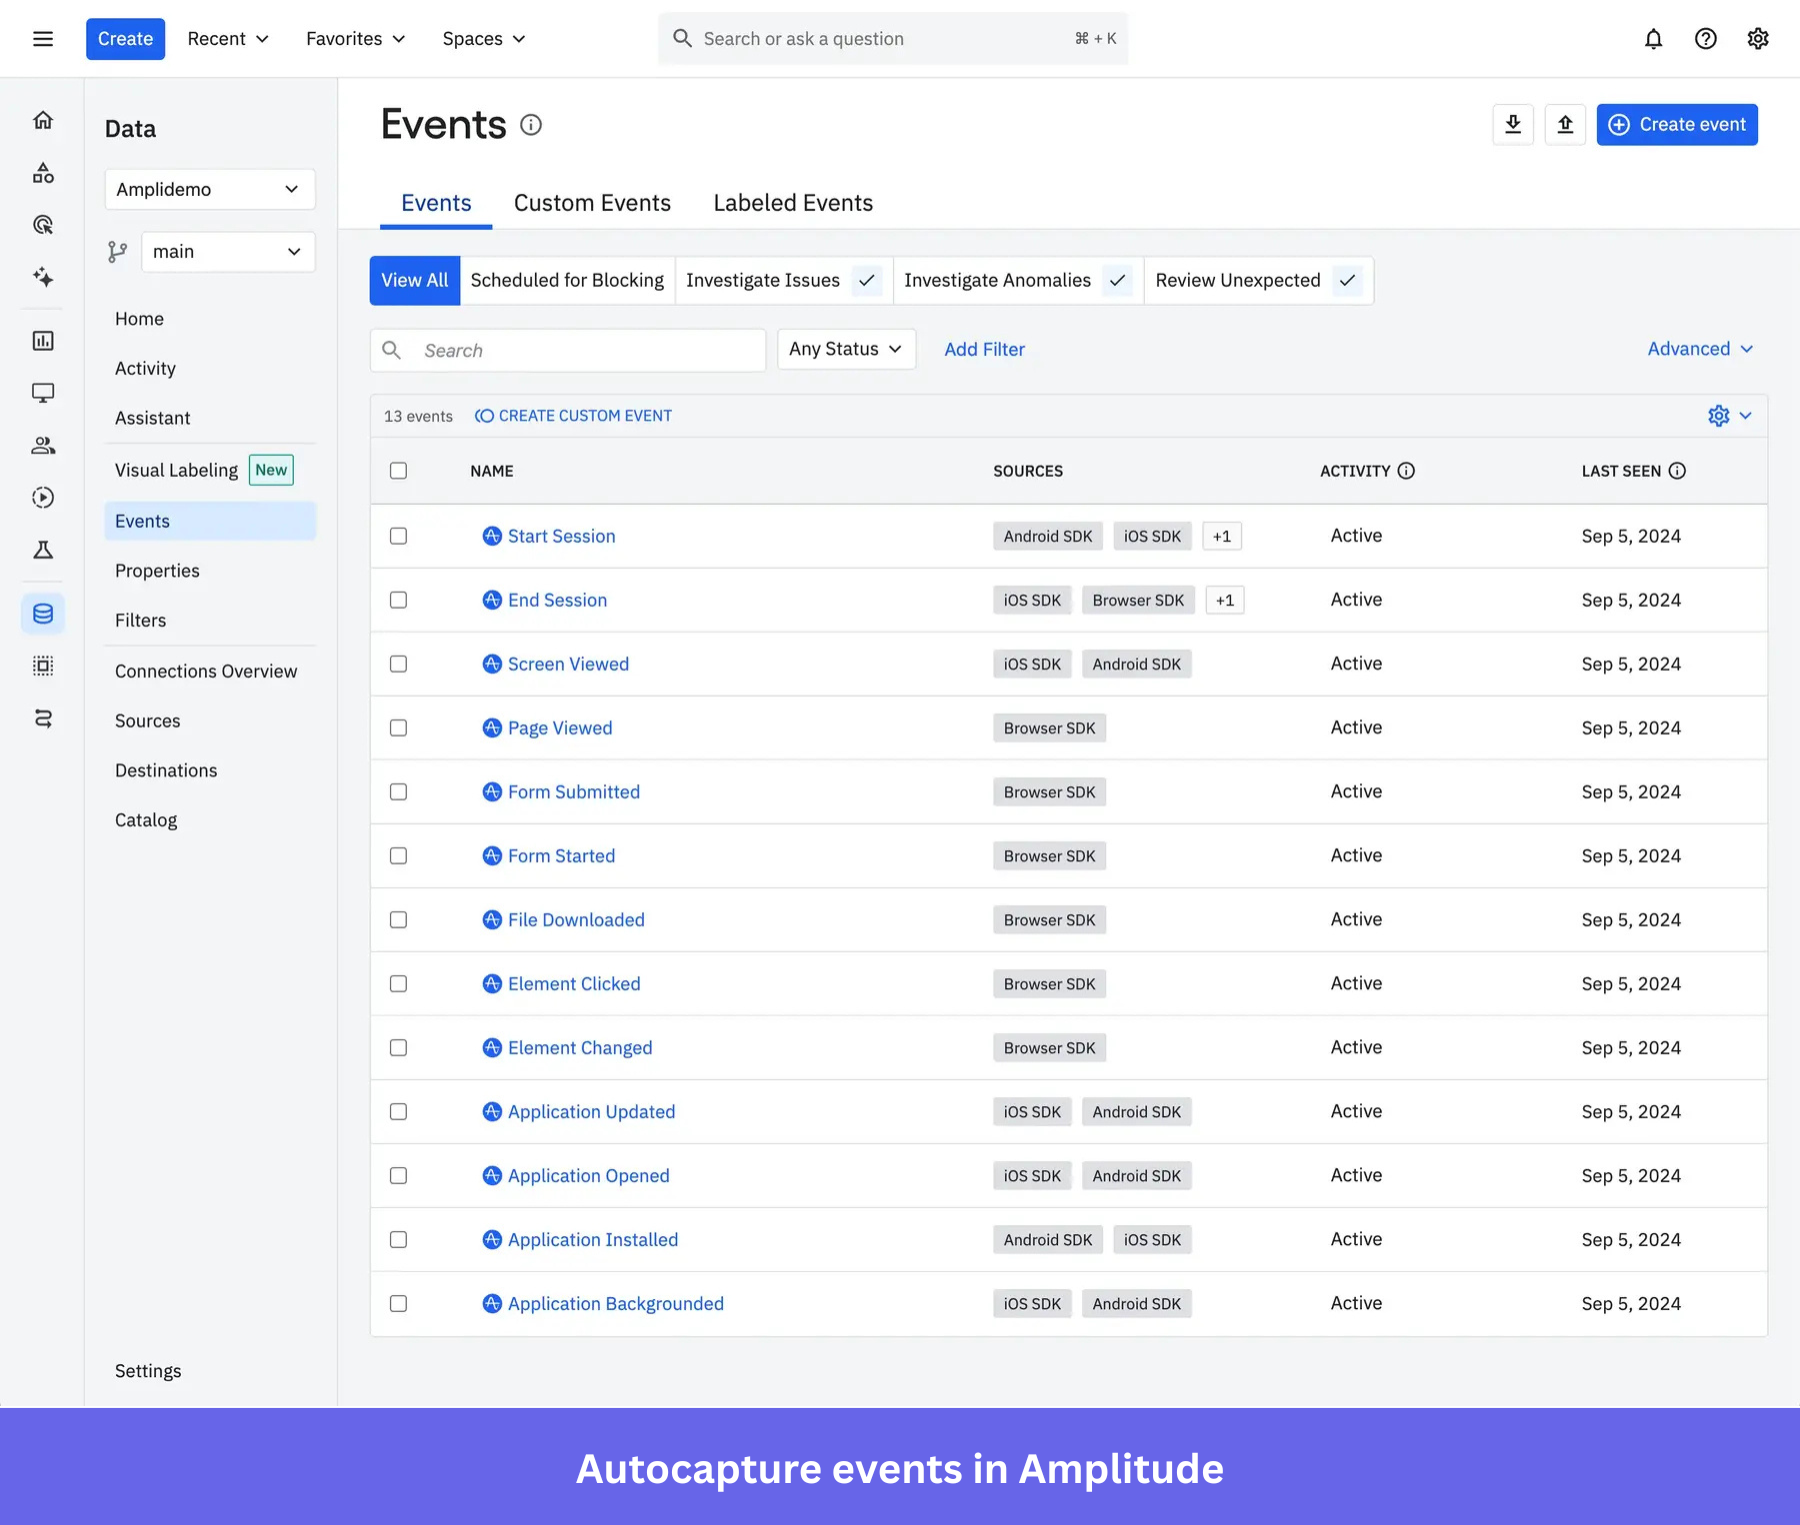Click the Add Filter link
The image size is (1800, 1525).
coord(985,349)
